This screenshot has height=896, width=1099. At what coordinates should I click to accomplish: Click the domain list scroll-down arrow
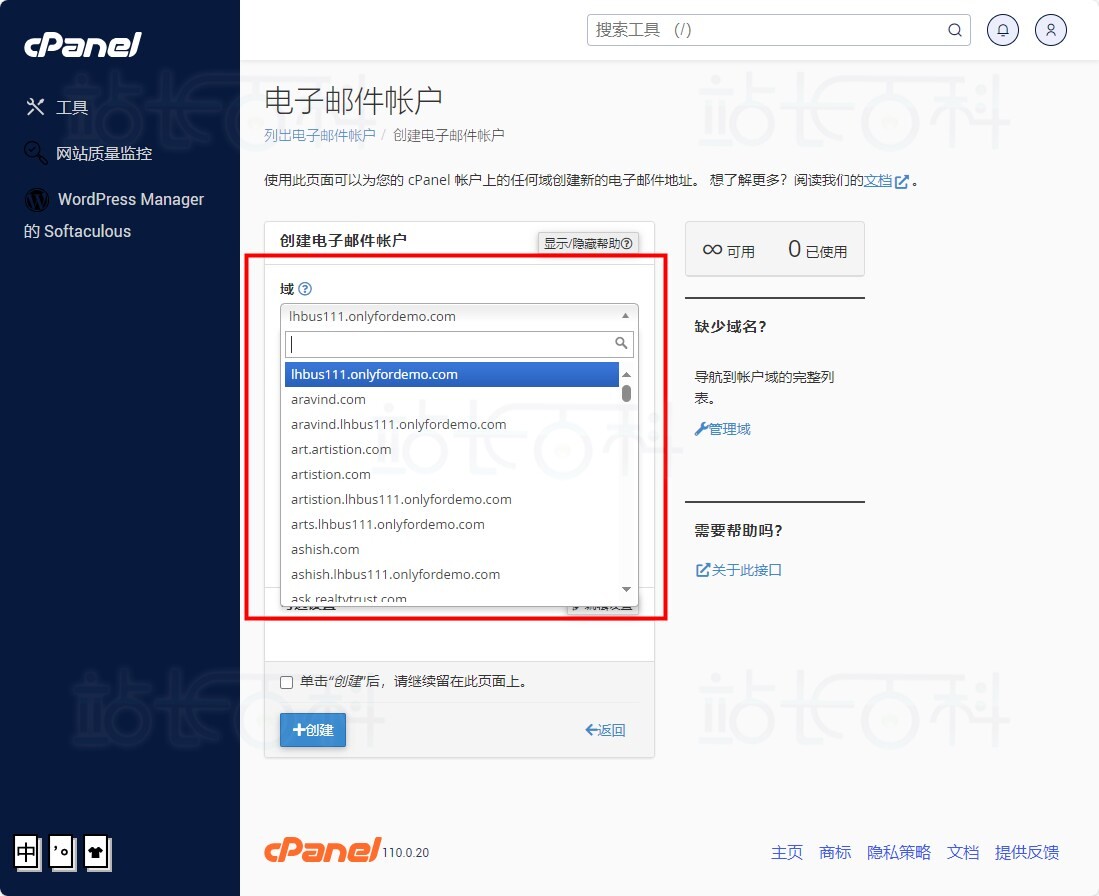tap(627, 589)
